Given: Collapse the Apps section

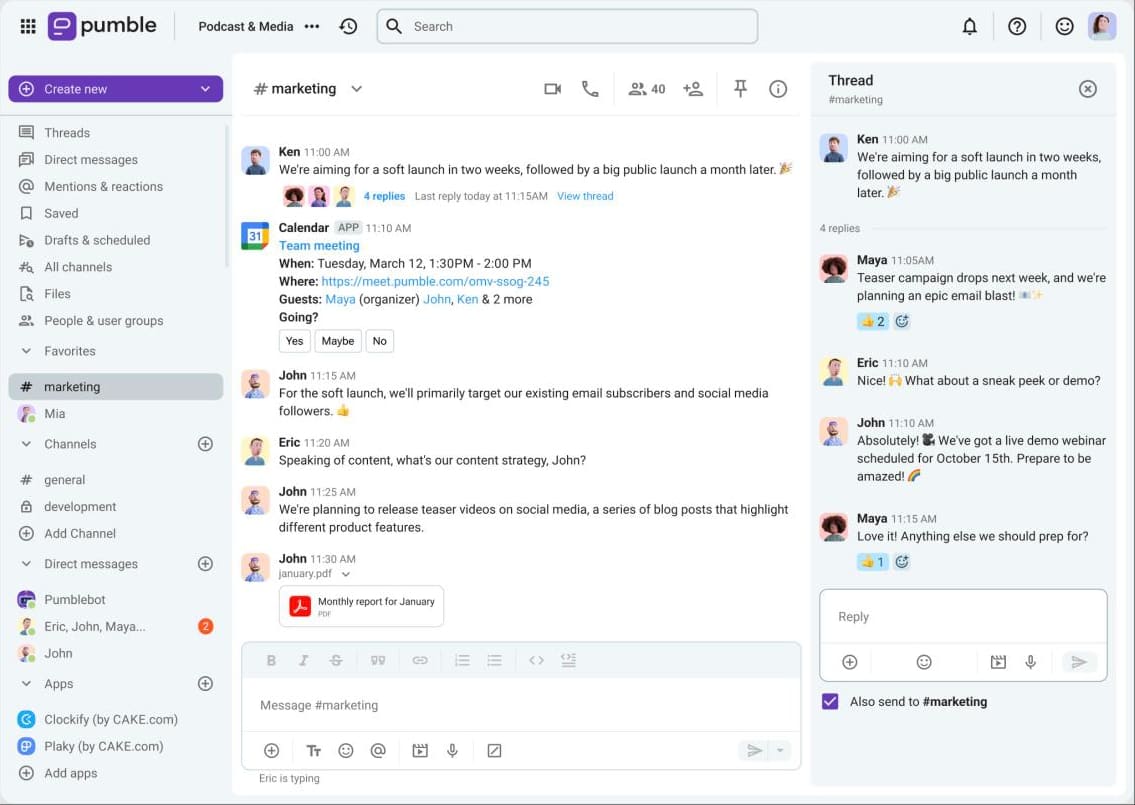Looking at the screenshot, I should pyautogui.click(x=27, y=684).
